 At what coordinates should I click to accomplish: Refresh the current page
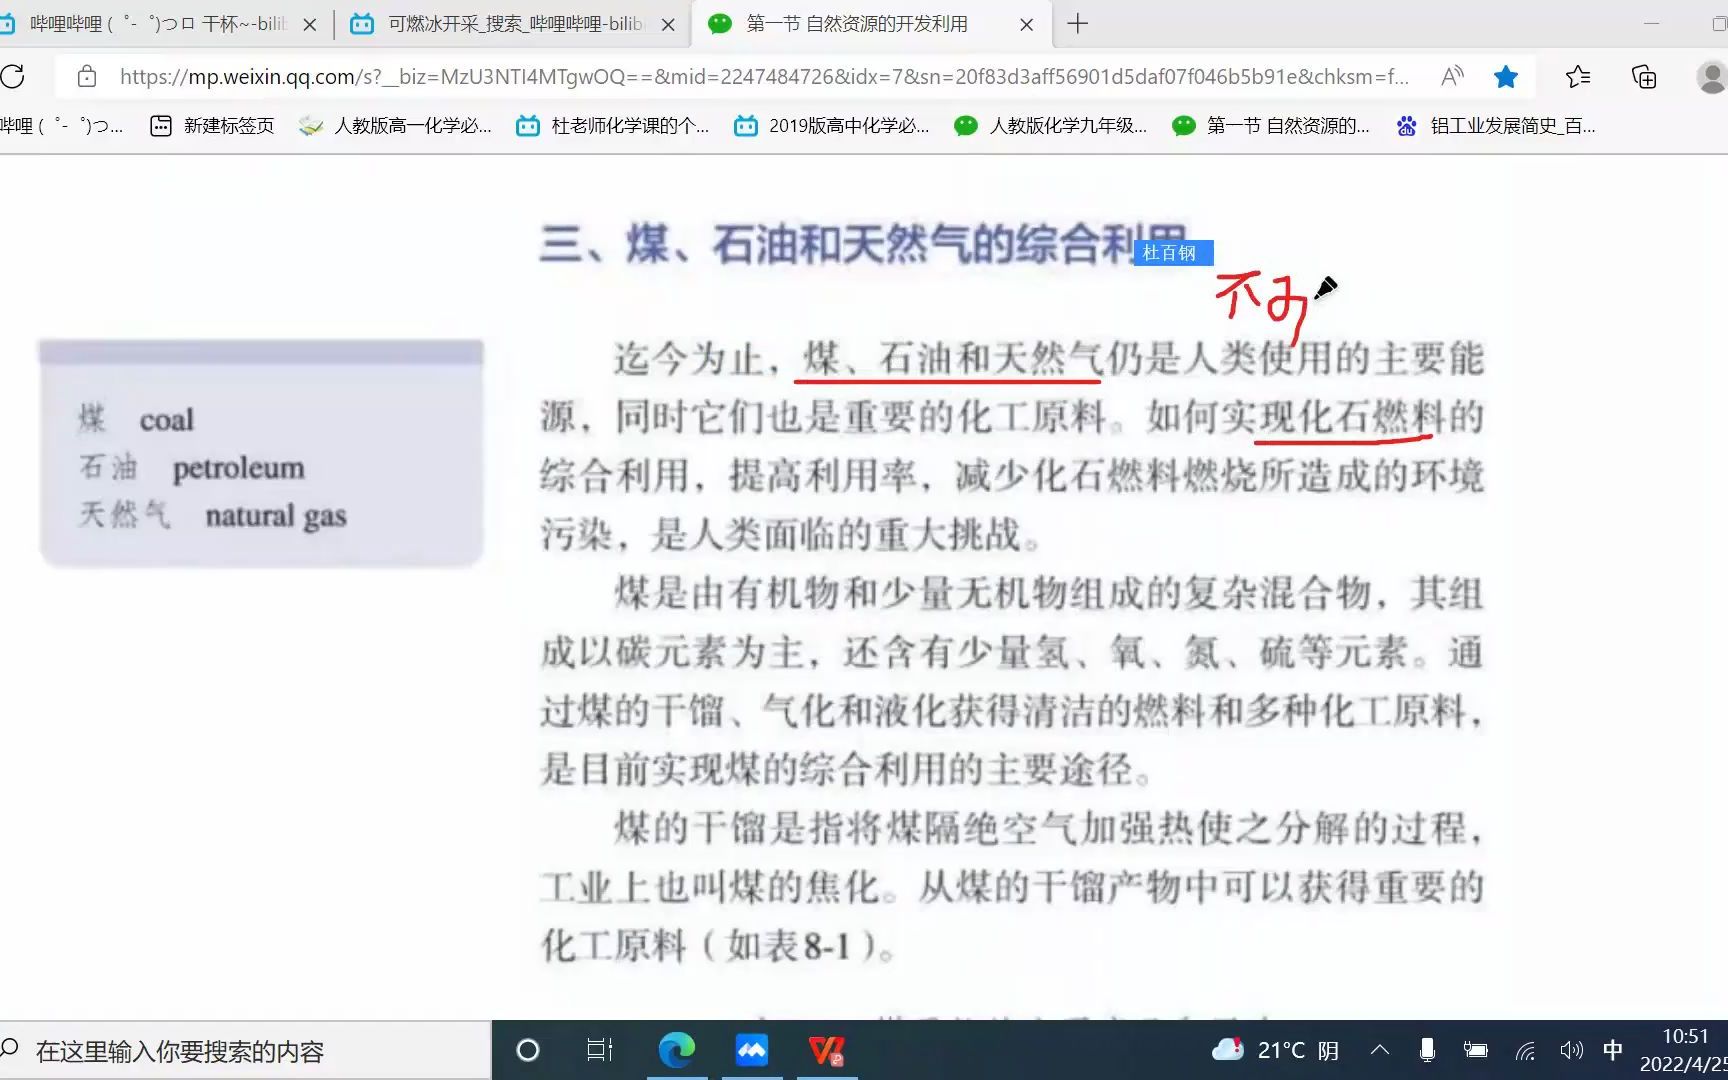coord(12,77)
